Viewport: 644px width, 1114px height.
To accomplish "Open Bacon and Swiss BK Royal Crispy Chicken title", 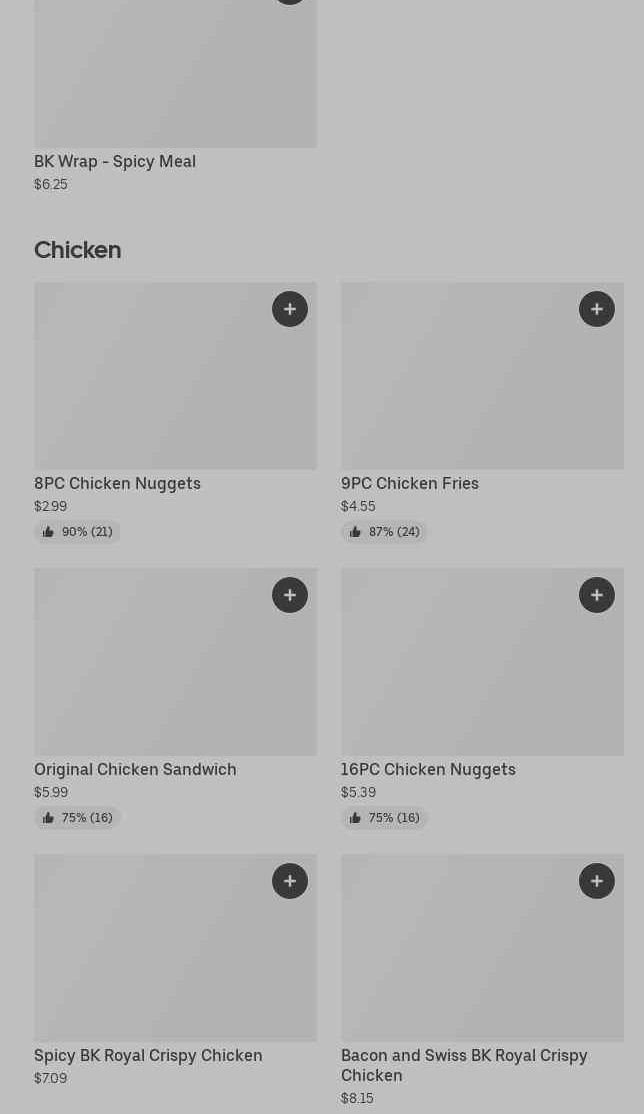I will coord(464,1065).
